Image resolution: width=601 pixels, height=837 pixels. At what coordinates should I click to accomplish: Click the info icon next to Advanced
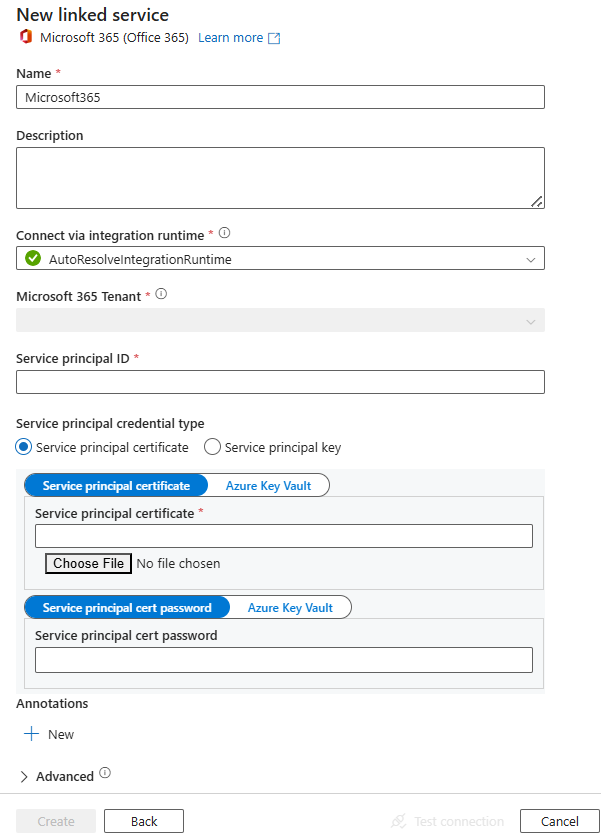[x=104, y=775]
